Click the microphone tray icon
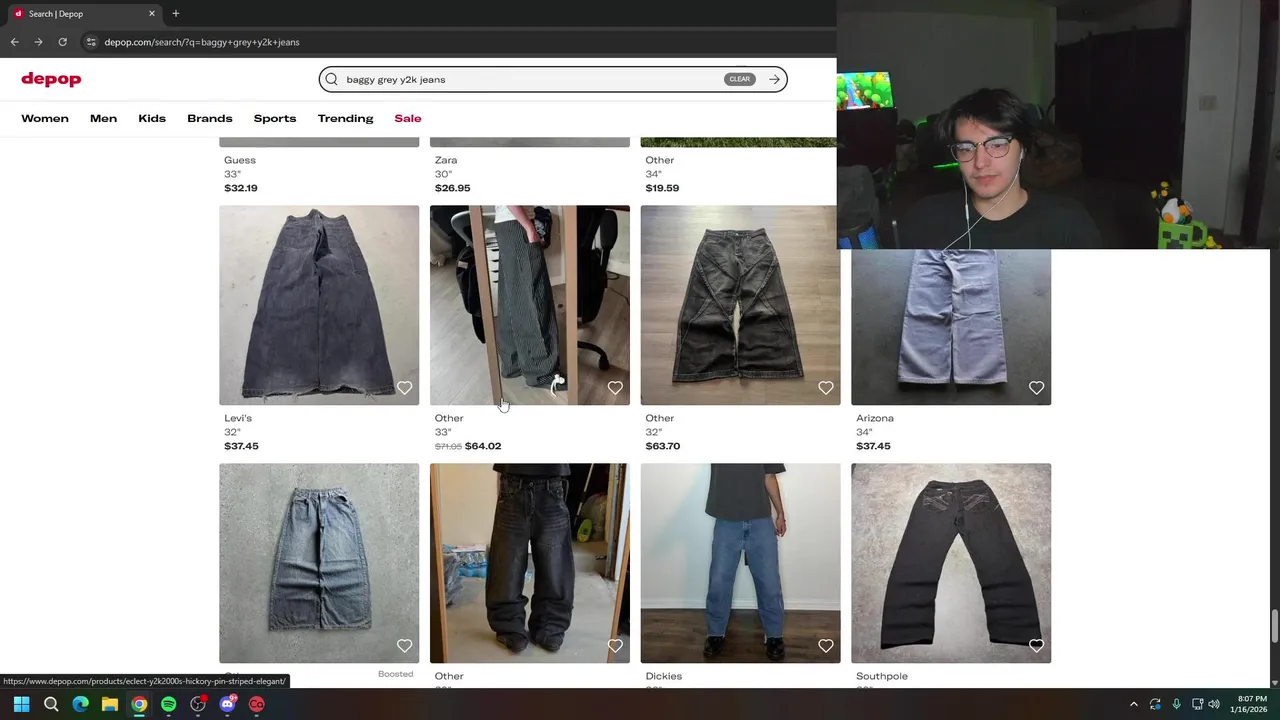This screenshot has width=1280, height=720. point(1177,704)
